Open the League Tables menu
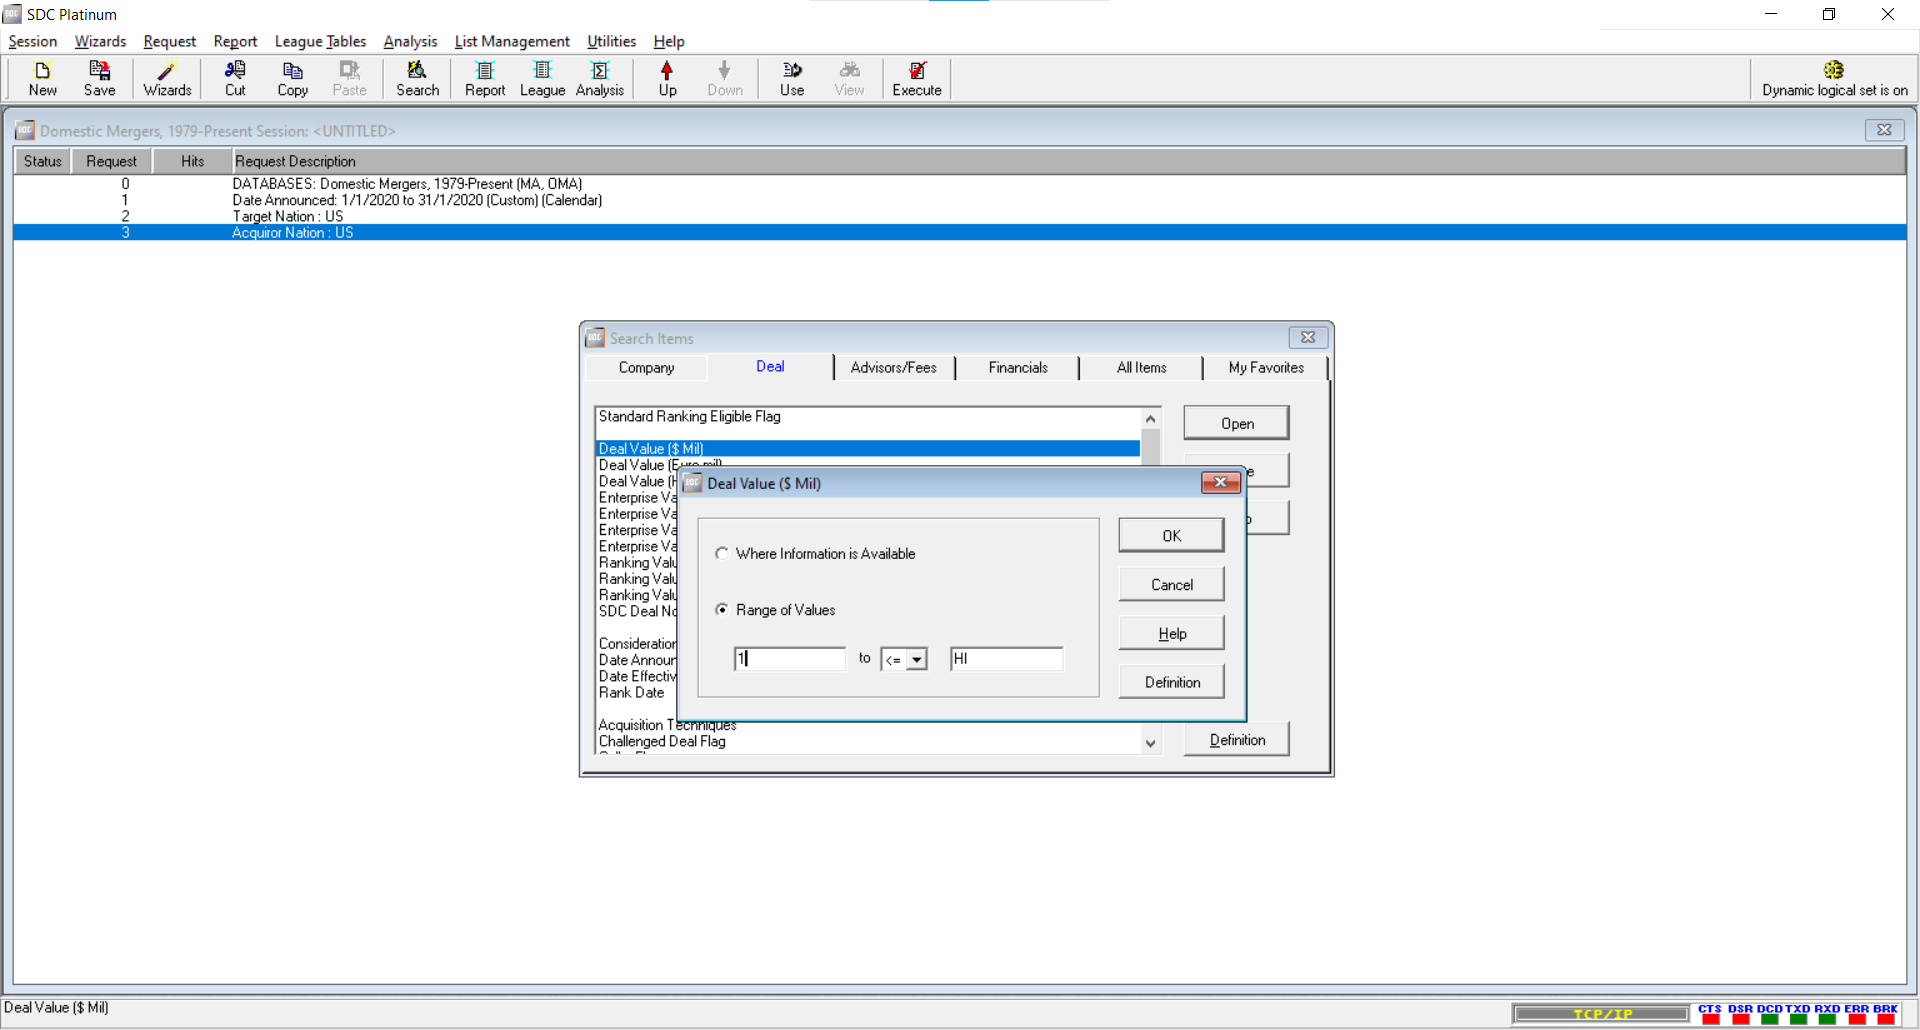Viewport: 1920px width, 1030px height. (x=320, y=41)
